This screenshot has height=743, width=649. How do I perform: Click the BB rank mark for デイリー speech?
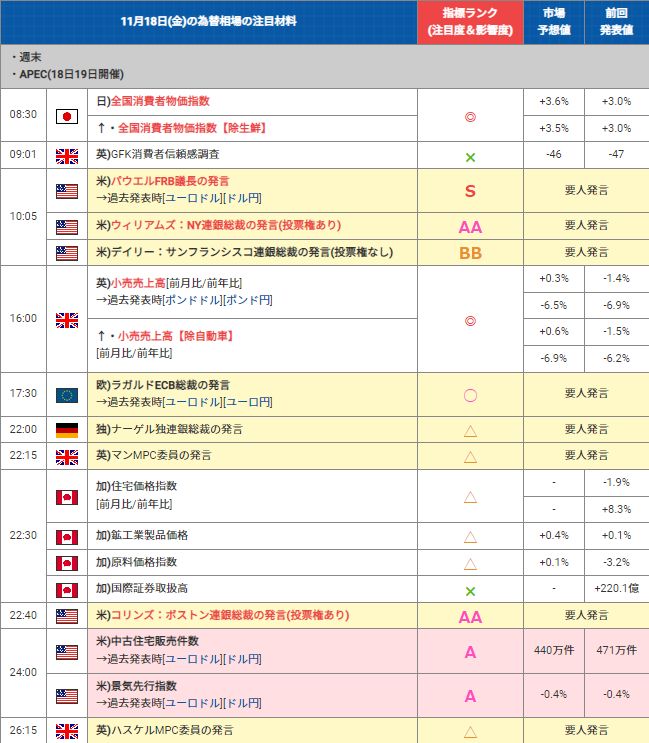(x=469, y=253)
